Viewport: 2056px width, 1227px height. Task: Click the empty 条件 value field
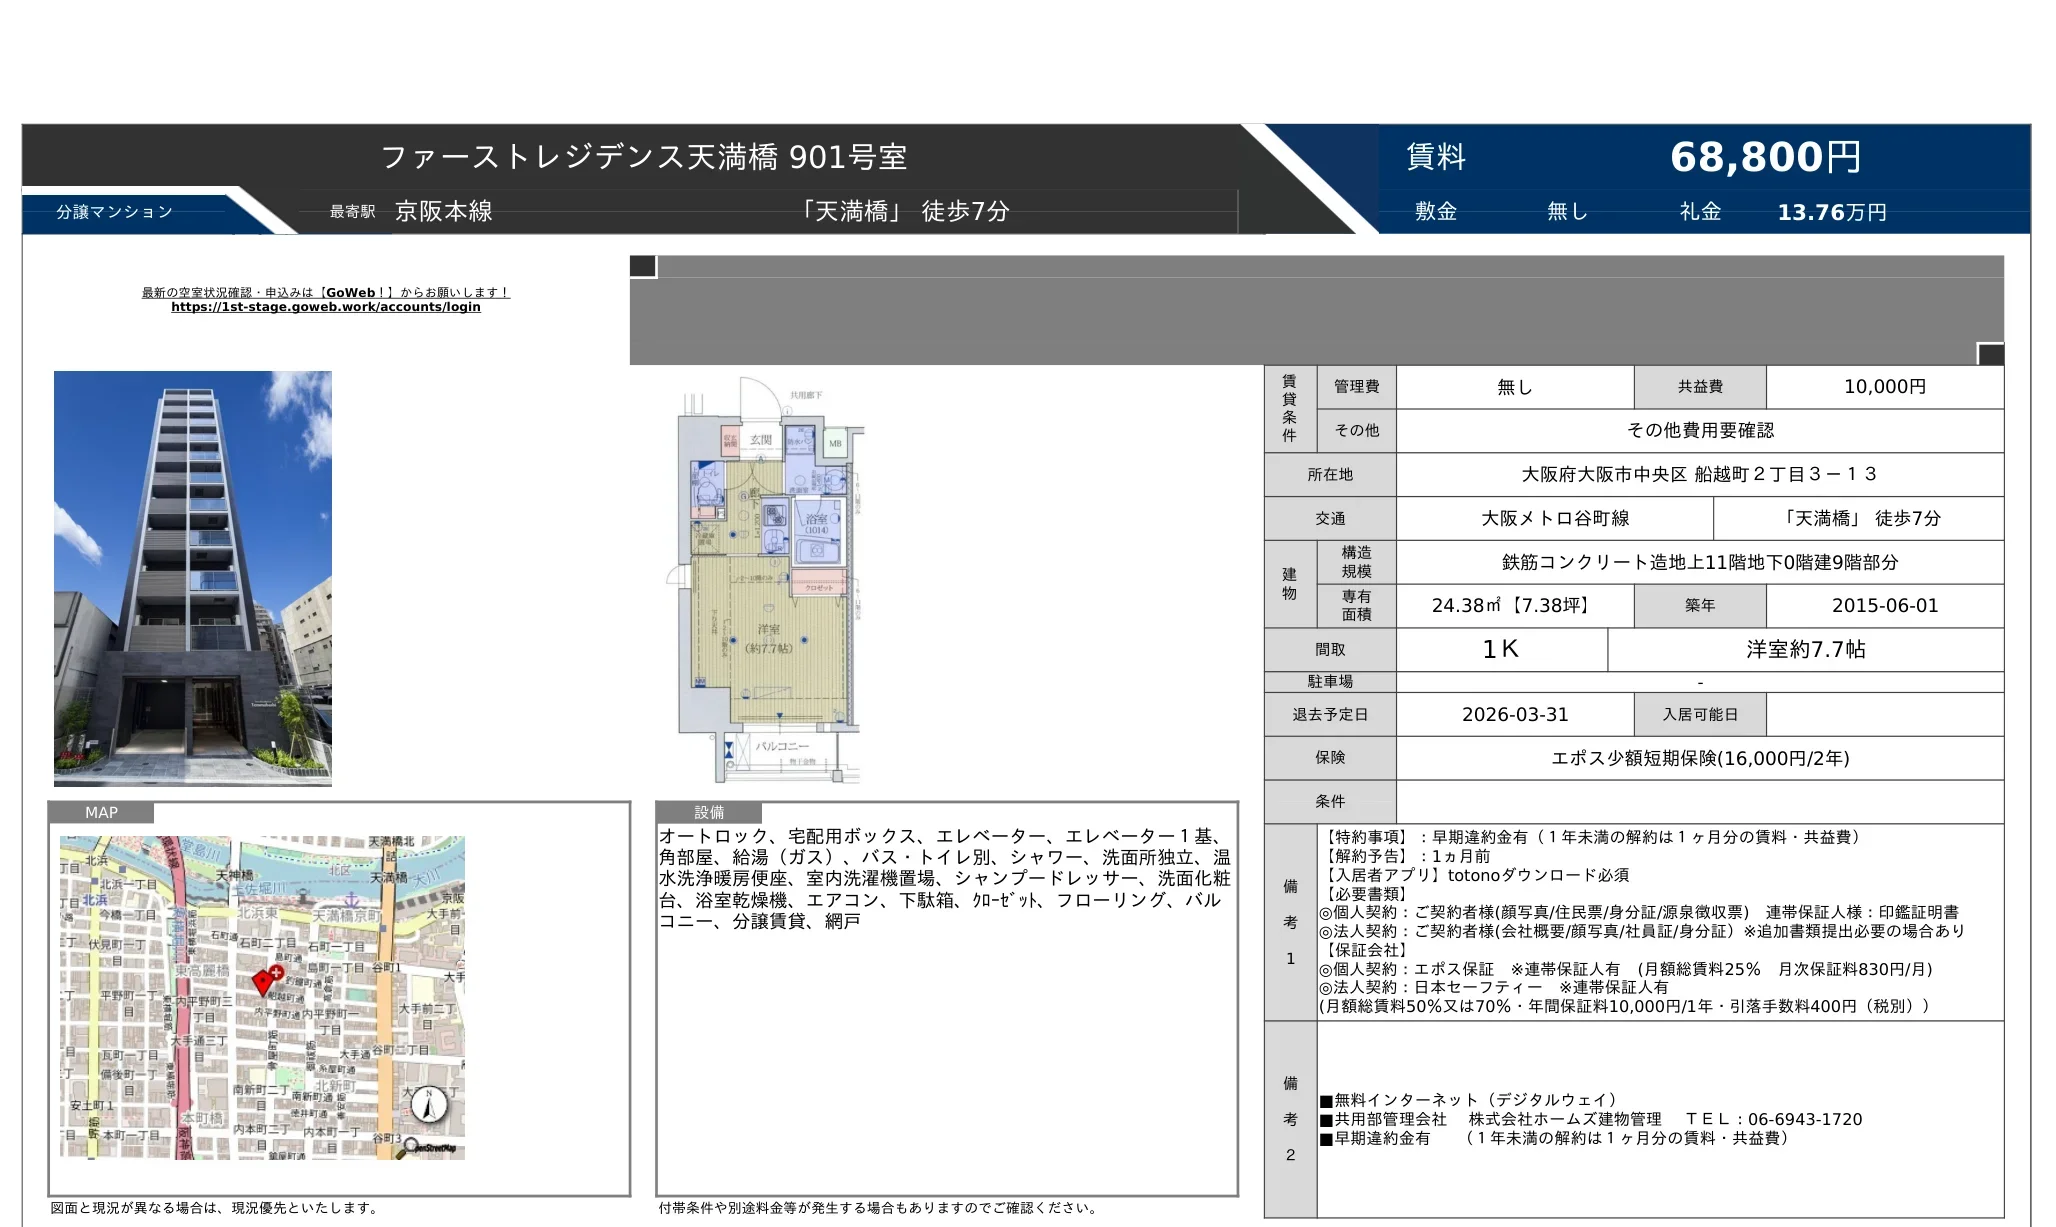[x=1699, y=802]
